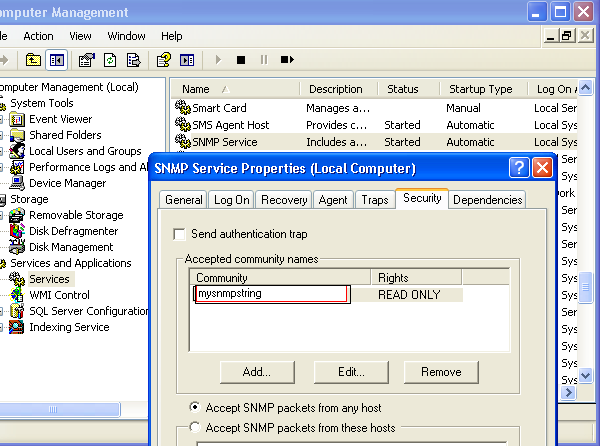Click services list scroll up arrow
Viewport: 600px width, 446px height.
585,88
